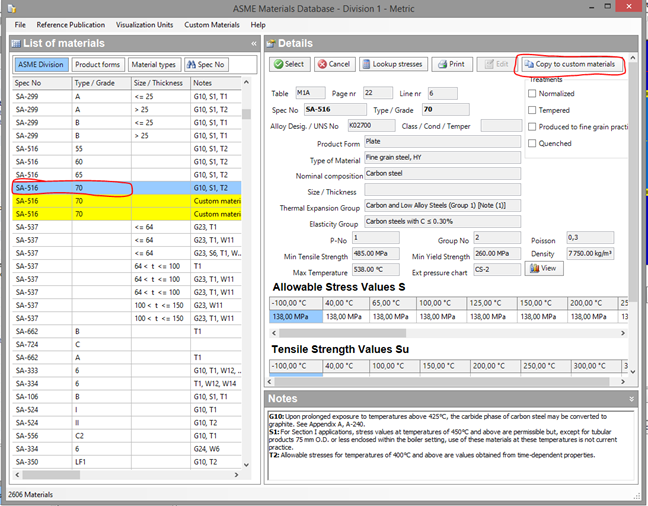Click the Cancel button
This screenshot has height=506, width=648.
click(334, 64)
